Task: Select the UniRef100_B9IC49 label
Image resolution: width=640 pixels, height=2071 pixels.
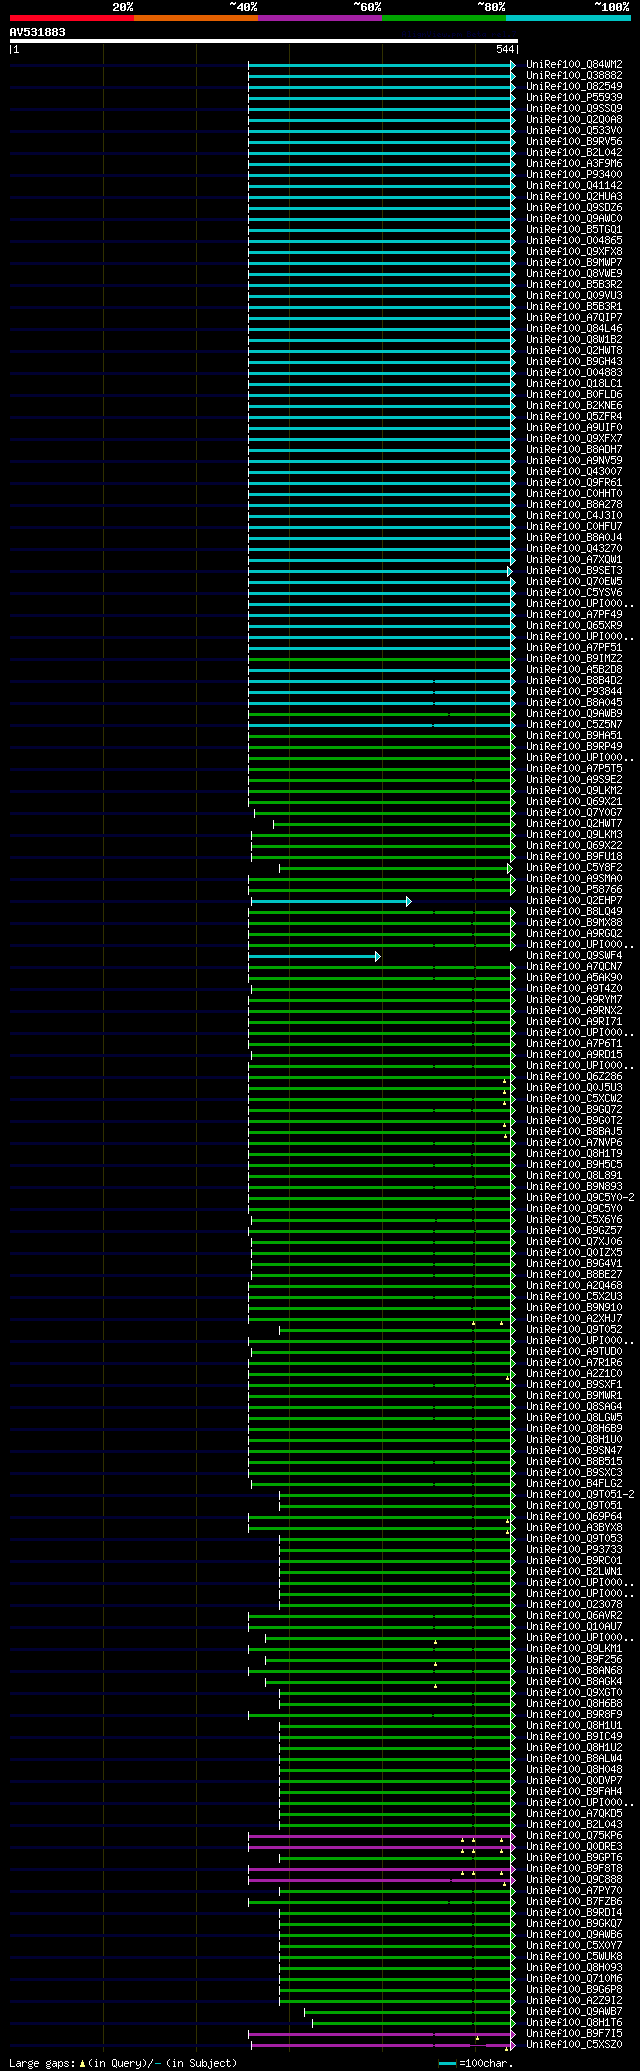Action: pos(574,1737)
